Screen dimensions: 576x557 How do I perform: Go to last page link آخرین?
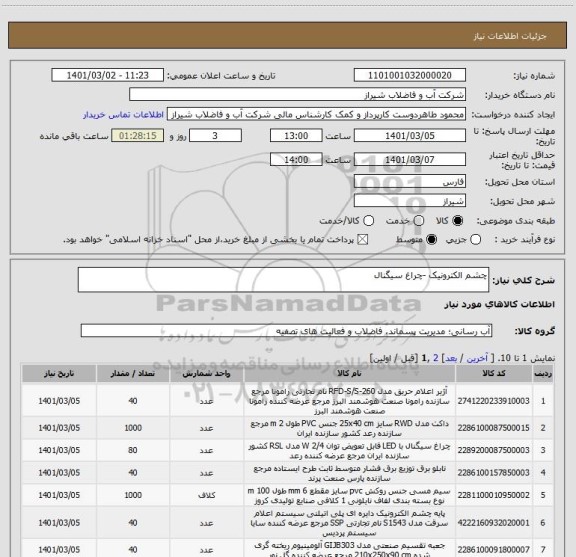pyautogui.click(x=477, y=358)
